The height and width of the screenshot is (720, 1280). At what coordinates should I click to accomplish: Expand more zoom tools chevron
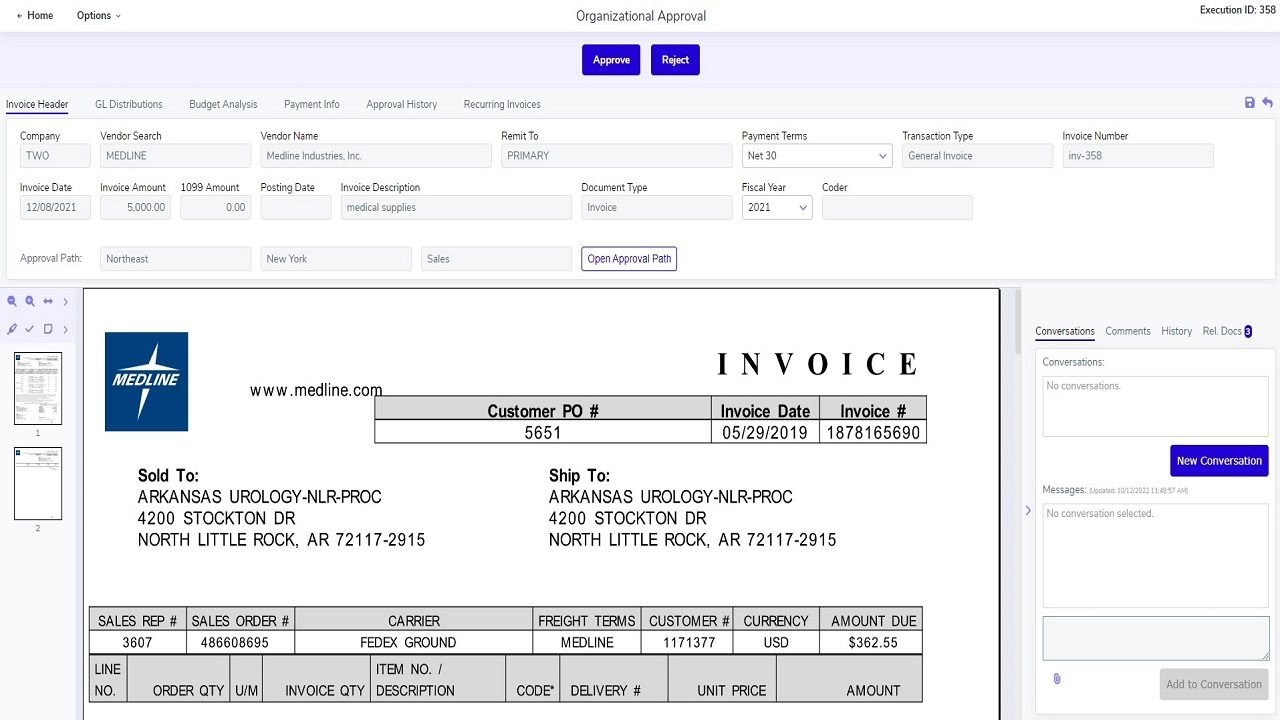[x=66, y=301]
